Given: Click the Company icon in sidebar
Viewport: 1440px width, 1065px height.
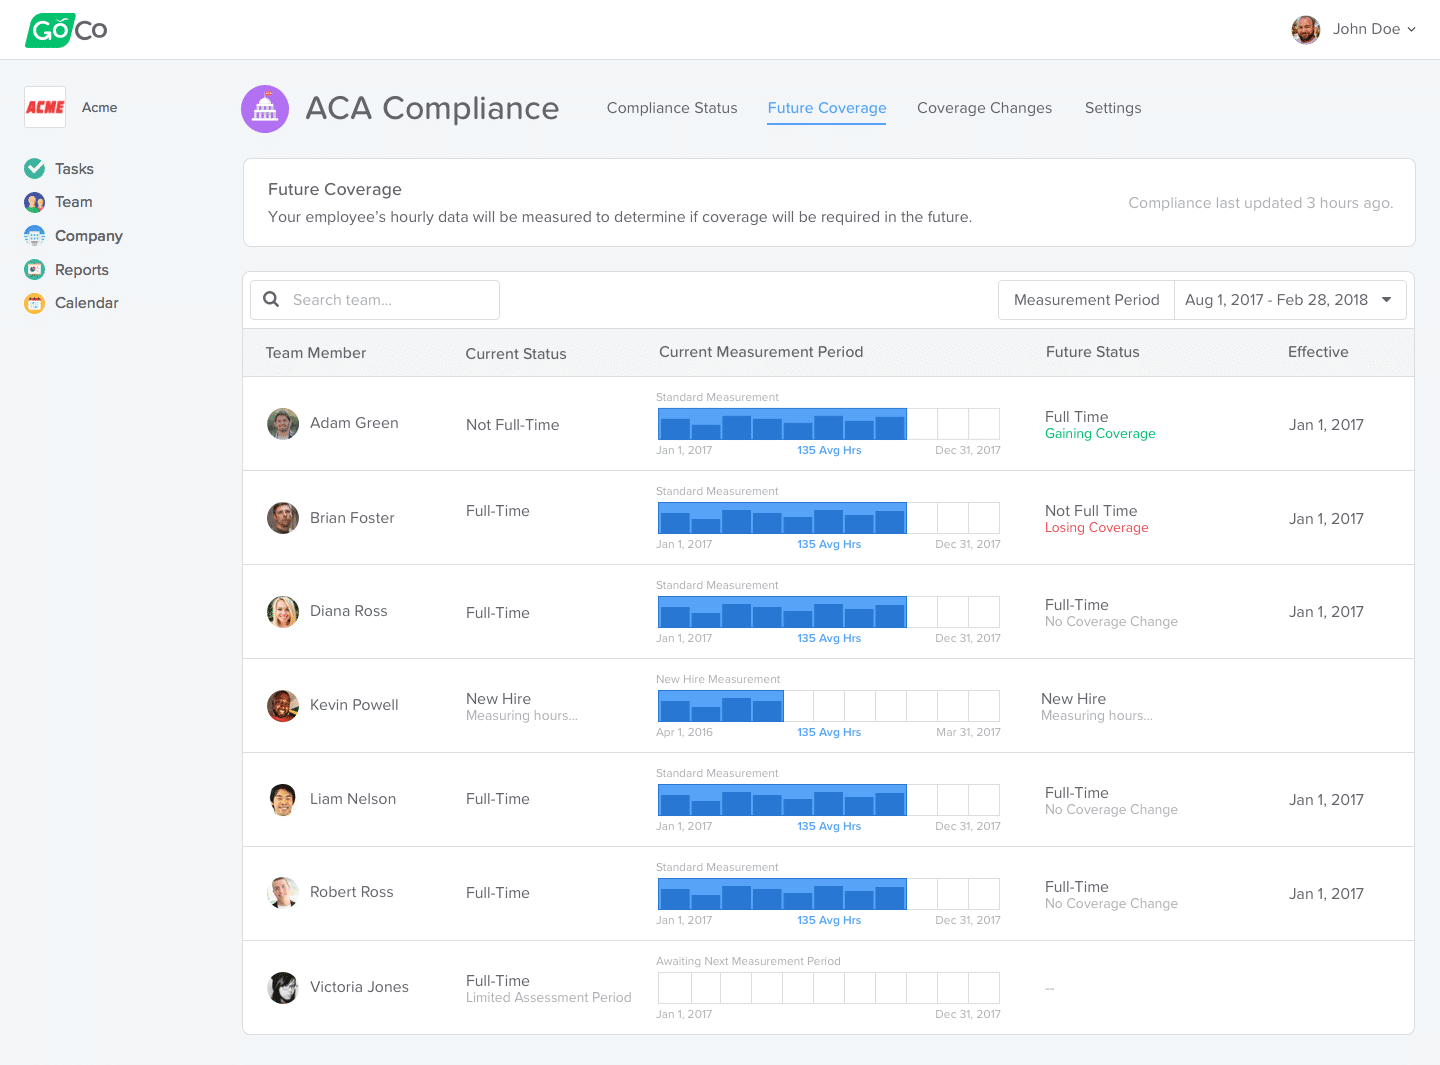Looking at the screenshot, I should point(35,236).
